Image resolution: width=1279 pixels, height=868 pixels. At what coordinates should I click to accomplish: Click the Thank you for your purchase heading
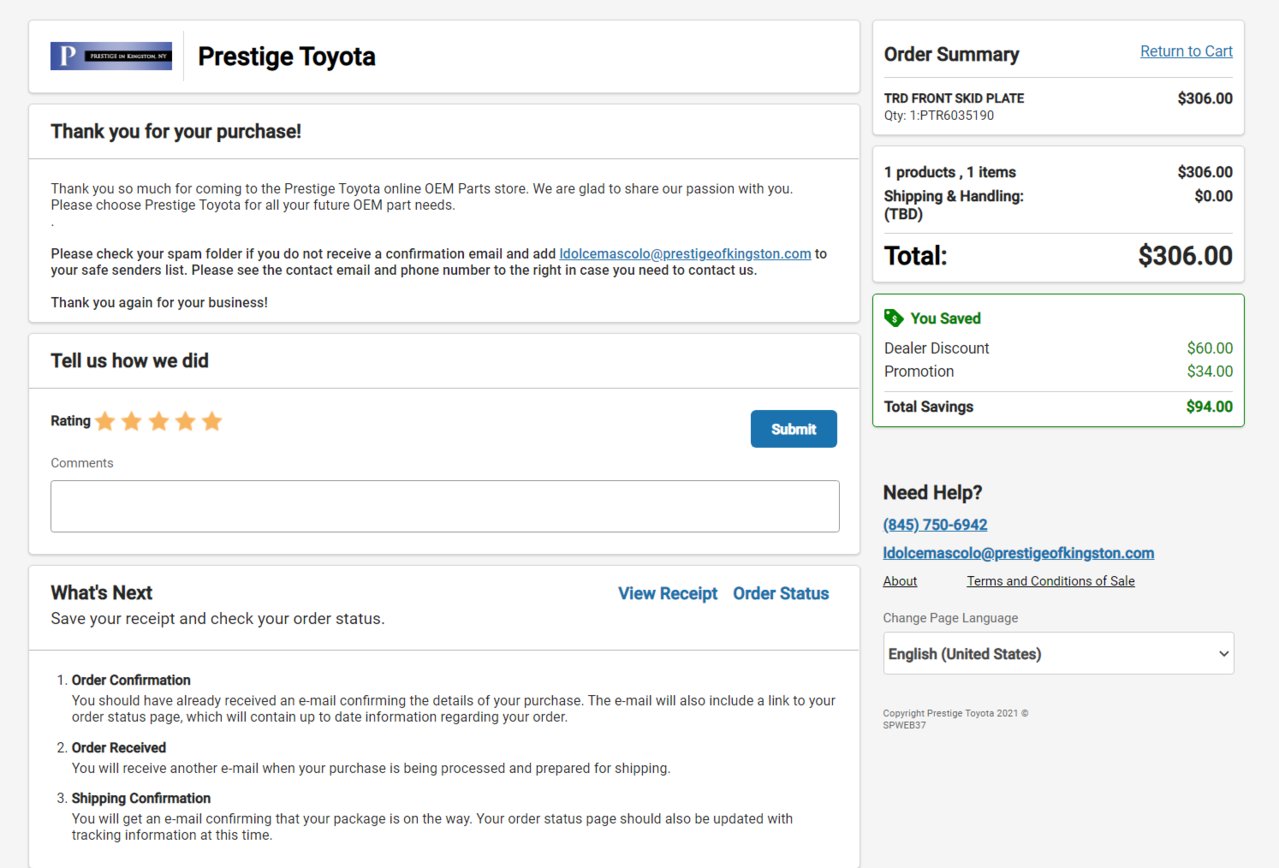click(176, 131)
